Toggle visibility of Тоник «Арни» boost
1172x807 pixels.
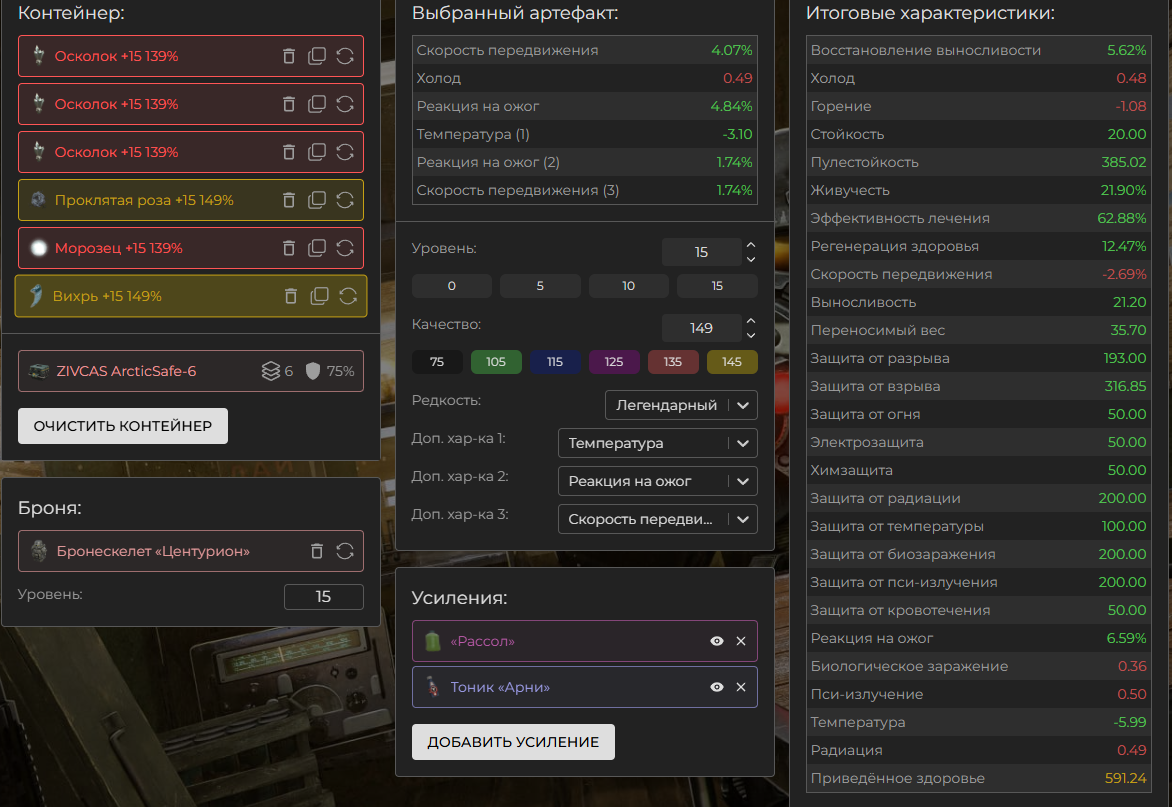click(717, 687)
